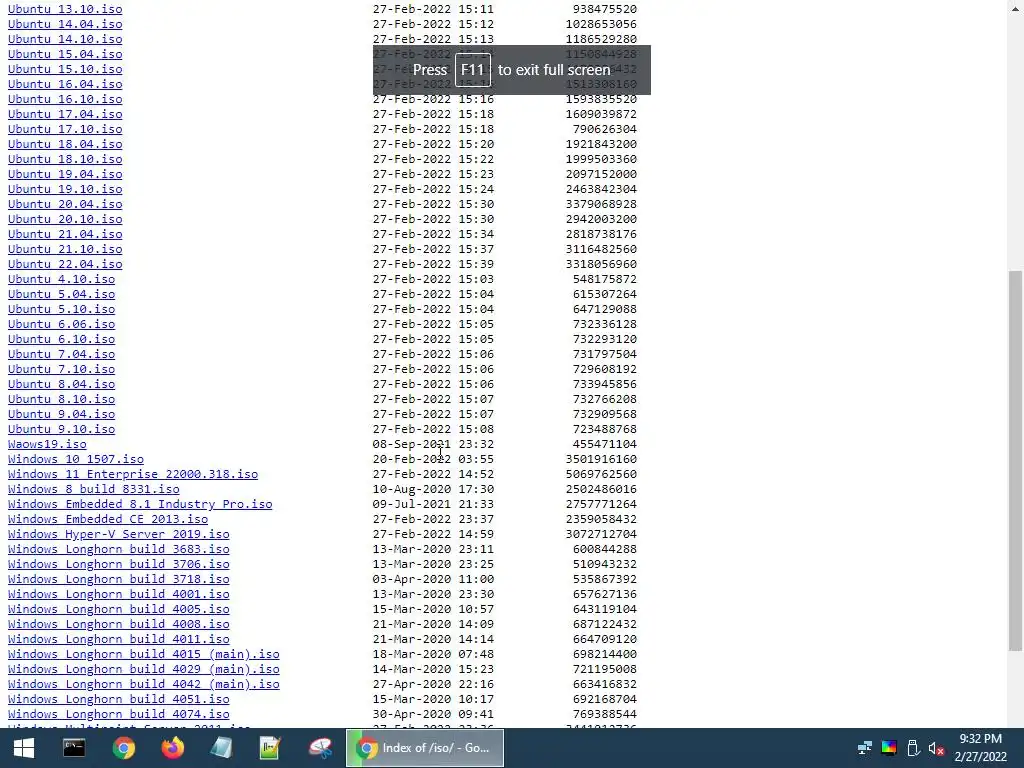Screen dimensions: 1024x768
Task: Launch the Snipping Tool from the taskbar
Action: 320,748
